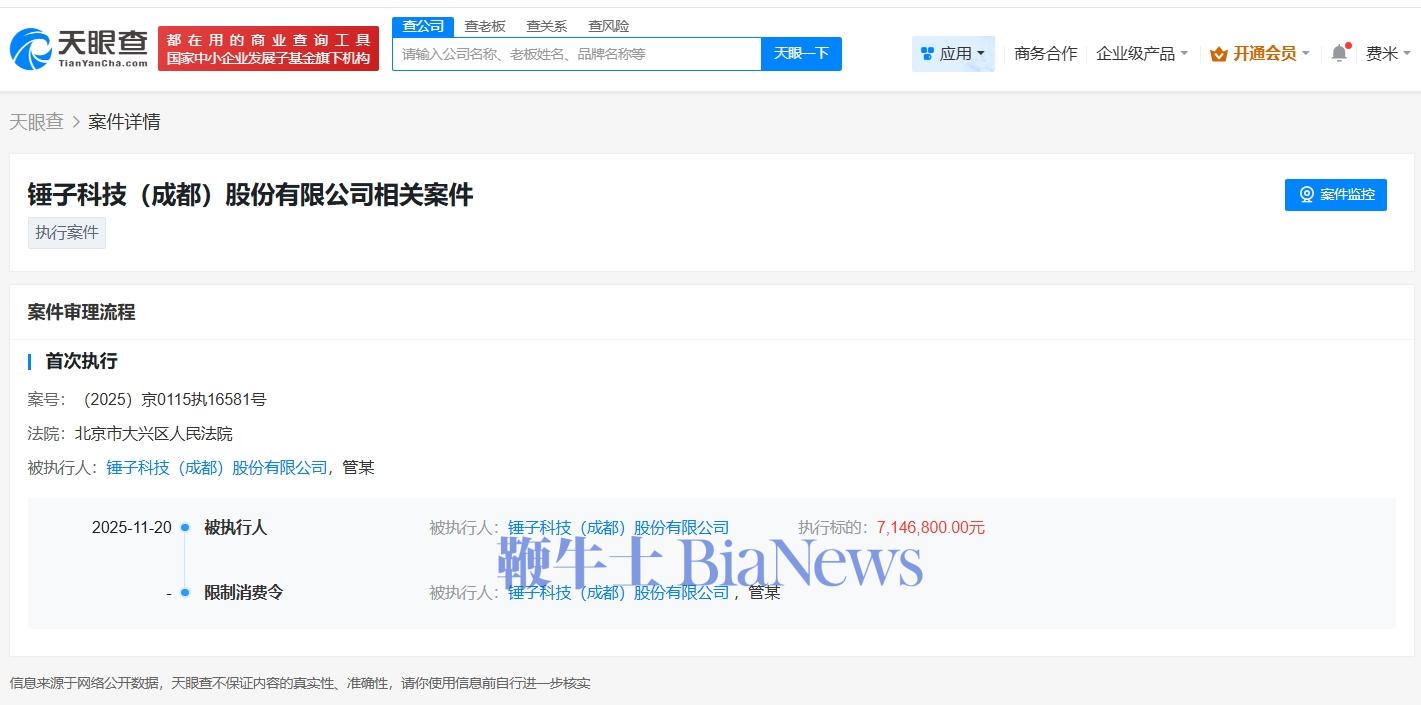Click the company name search input field
The image size is (1421, 705).
coord(576,54)
